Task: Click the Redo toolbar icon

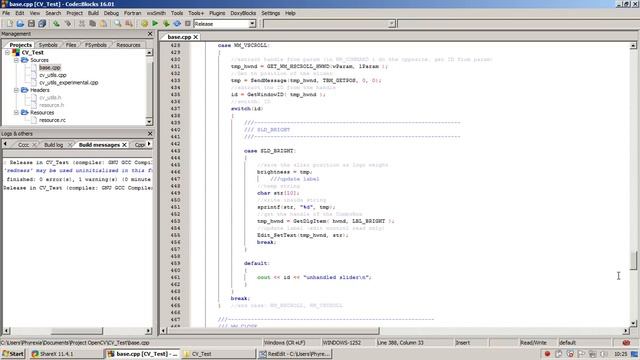Action: click(x=67, y=24)
